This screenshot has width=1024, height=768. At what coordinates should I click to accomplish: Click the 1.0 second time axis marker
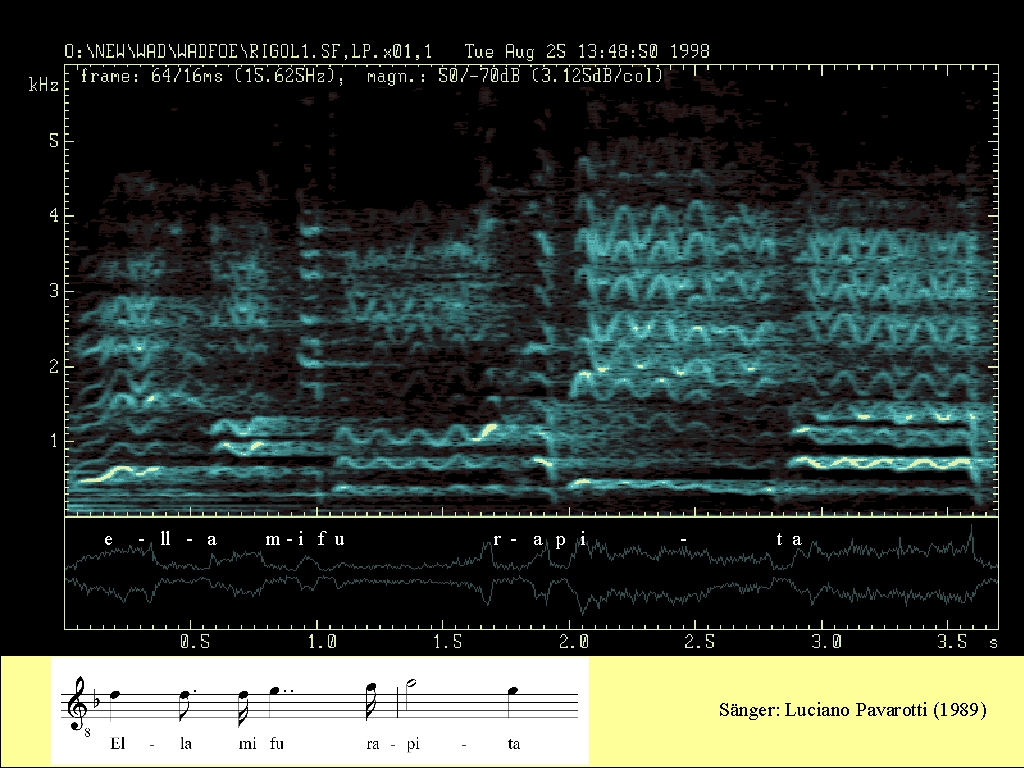[320, 640]
